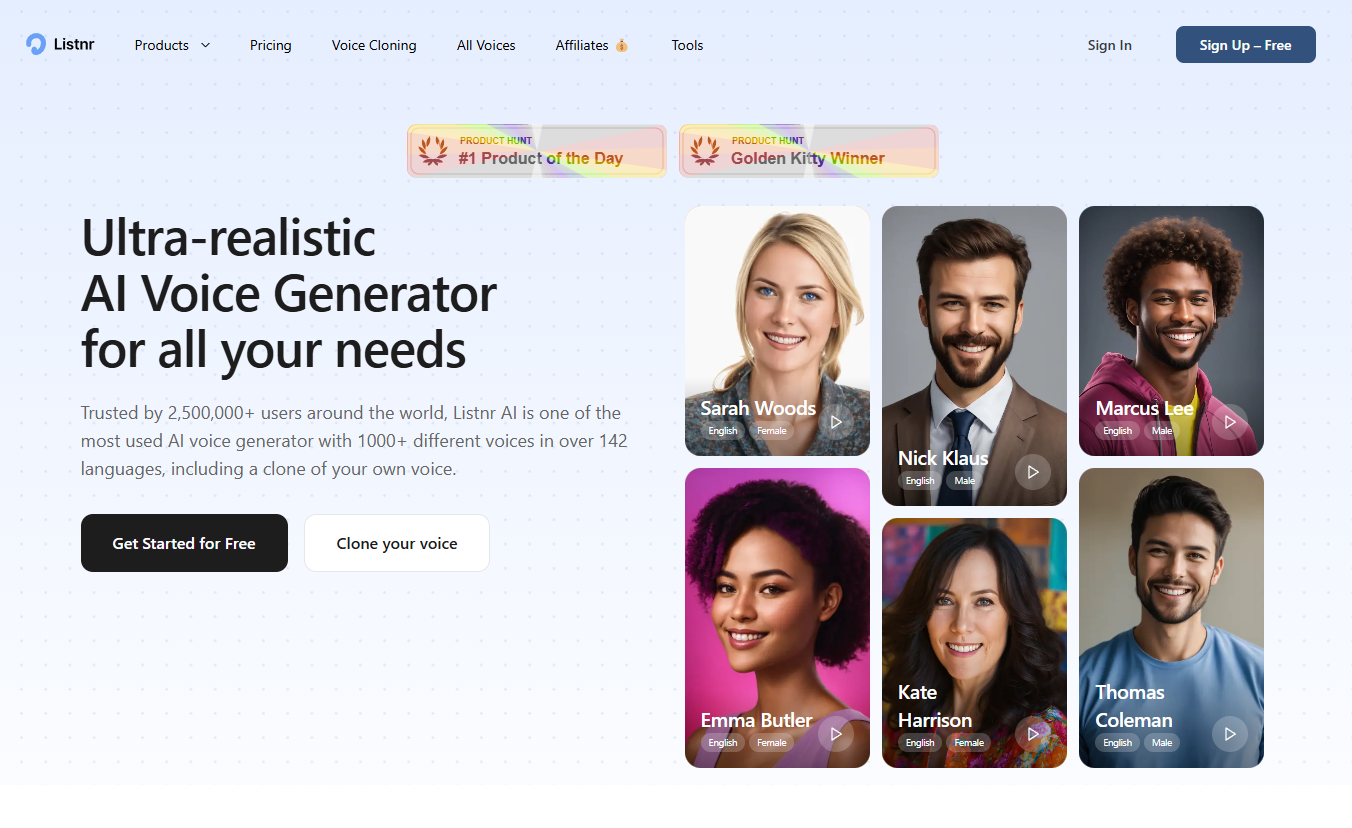This screenshot has height=828, width=1352.
Task: Play Marcus Lee voice sample
Action: (x=1230, y=422)
